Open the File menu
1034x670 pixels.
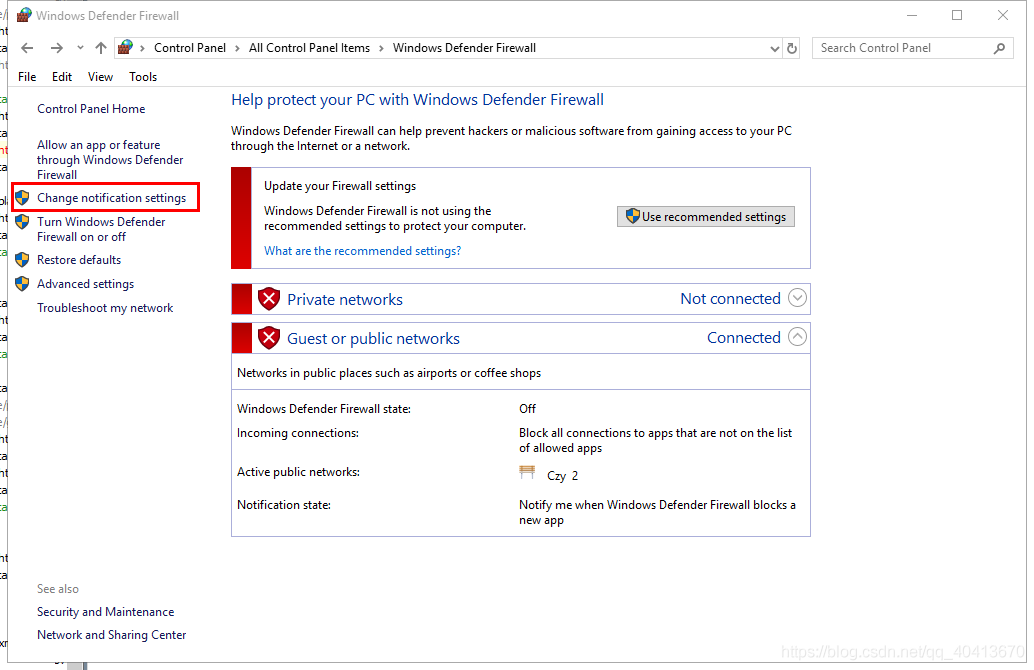click(27, 77)
